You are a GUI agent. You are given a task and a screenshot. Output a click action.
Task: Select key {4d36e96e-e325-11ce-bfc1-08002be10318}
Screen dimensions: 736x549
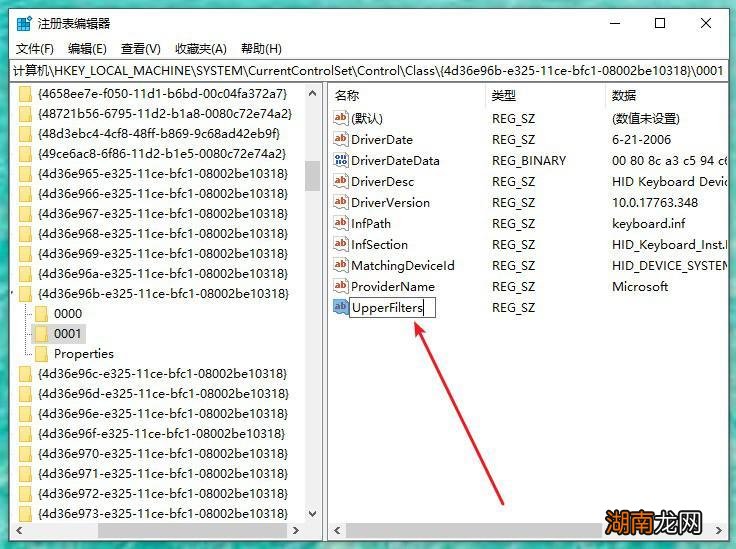tap(163, 414)
